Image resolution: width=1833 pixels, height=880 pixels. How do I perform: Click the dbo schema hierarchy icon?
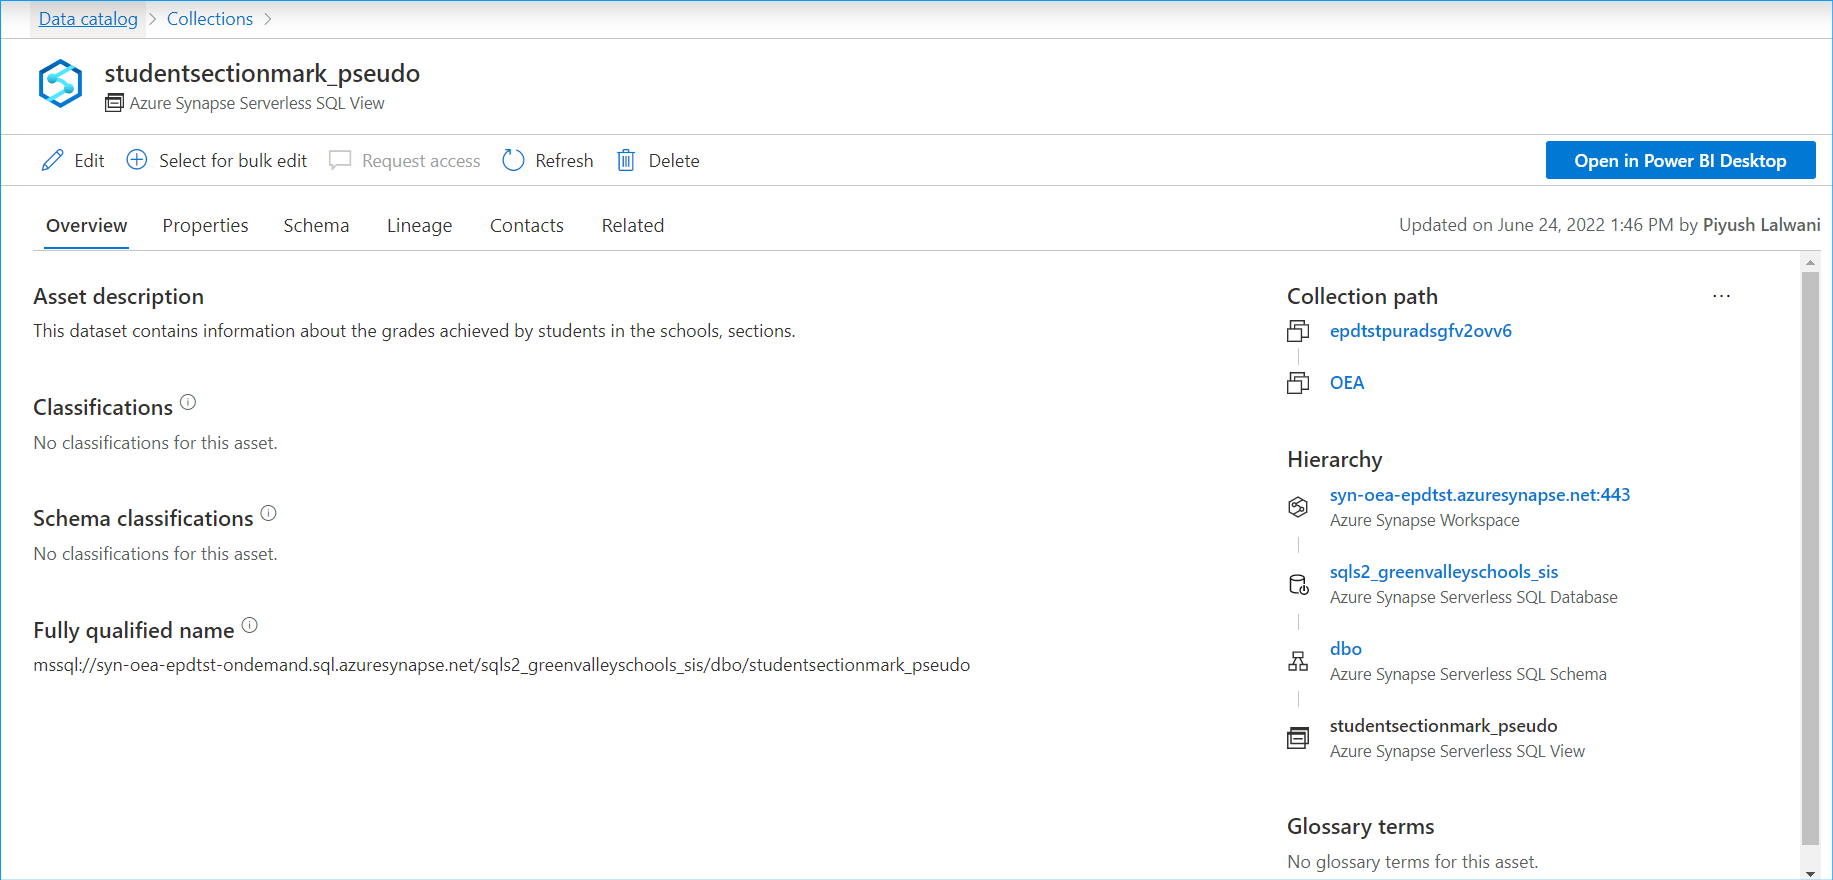1298,661
